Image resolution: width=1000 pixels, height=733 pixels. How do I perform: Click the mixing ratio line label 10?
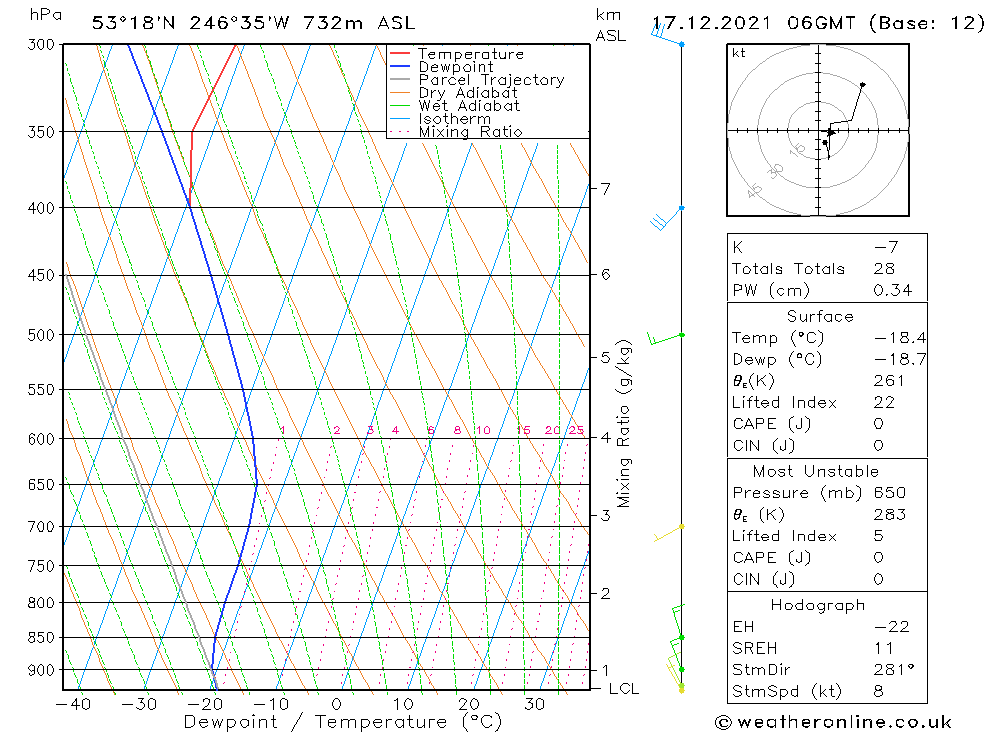pyautogui.click(x=483, y=431)
